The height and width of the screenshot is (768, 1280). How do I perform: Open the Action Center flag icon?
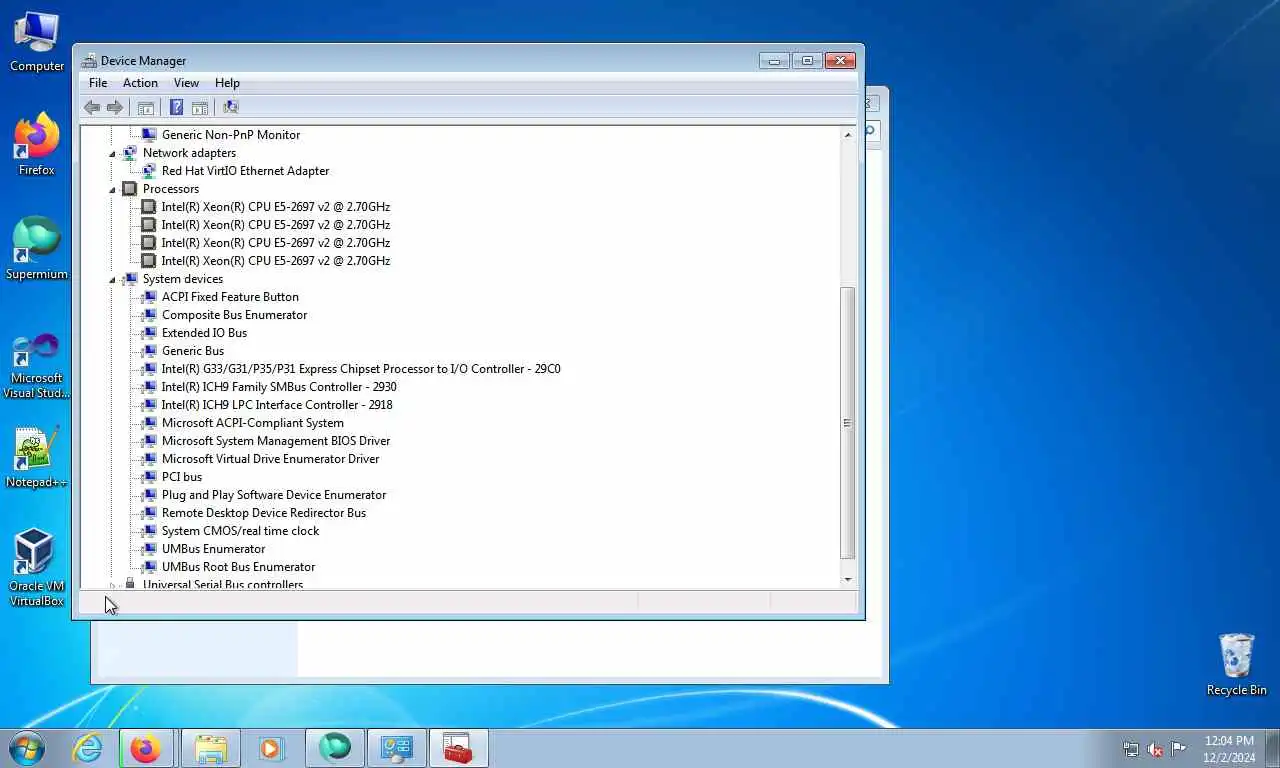pos(1179,749)
